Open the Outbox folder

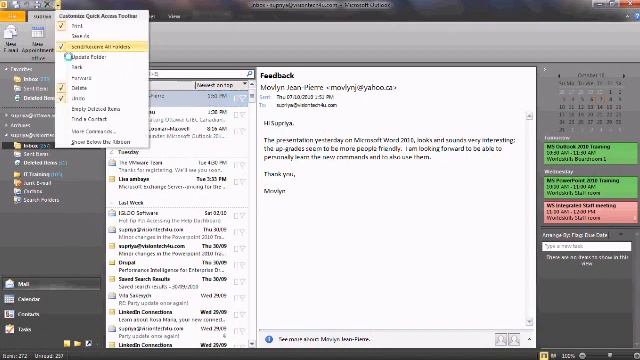pyautogui.click(x=33, y=191)
